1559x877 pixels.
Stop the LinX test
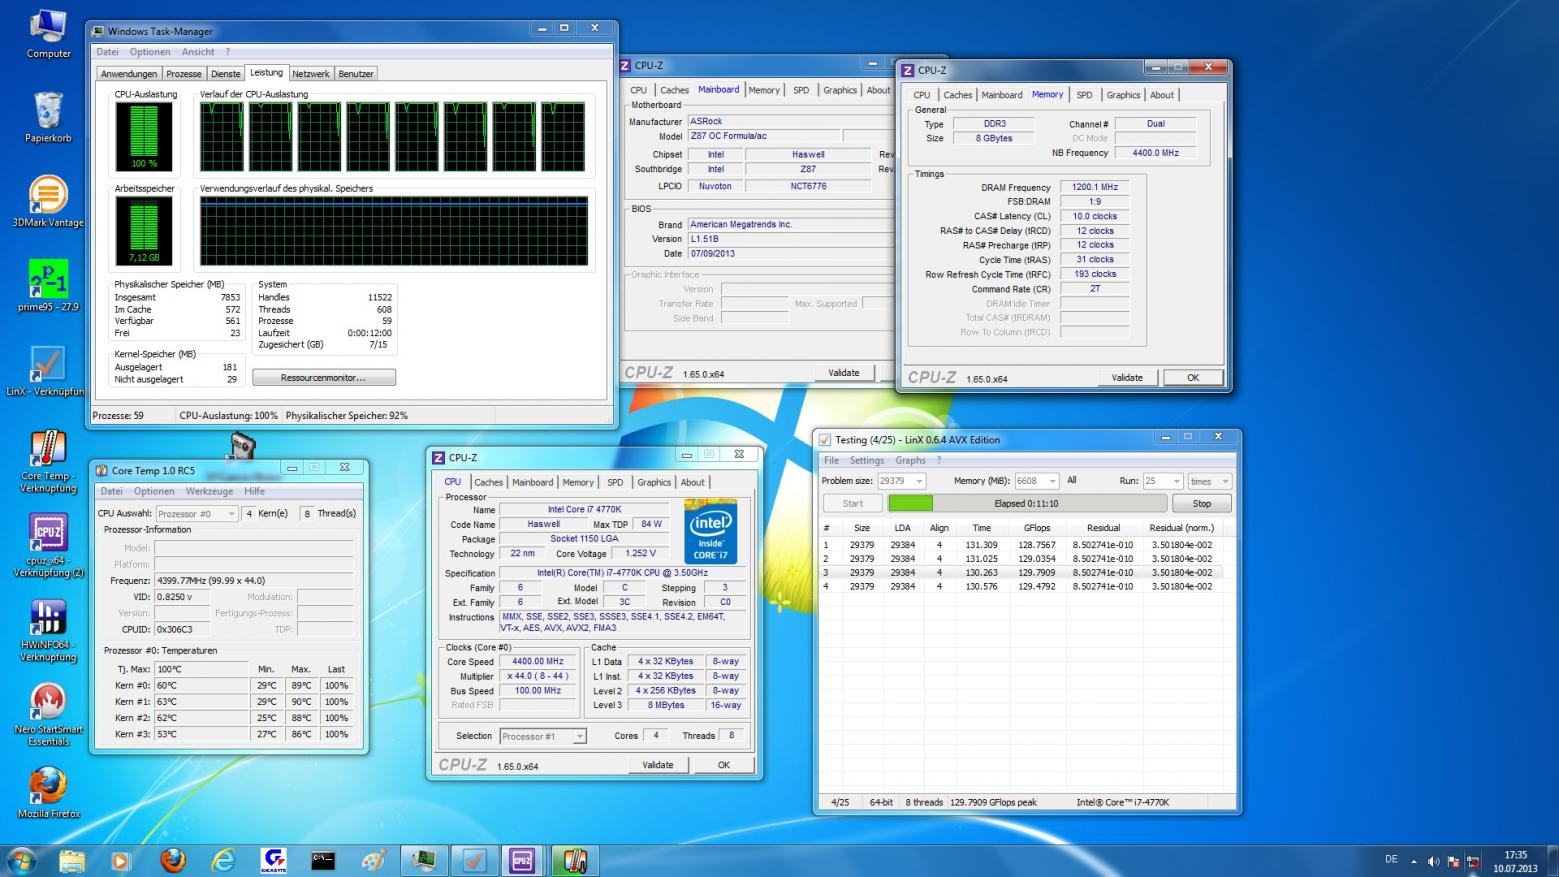[x=1201, y=504]
